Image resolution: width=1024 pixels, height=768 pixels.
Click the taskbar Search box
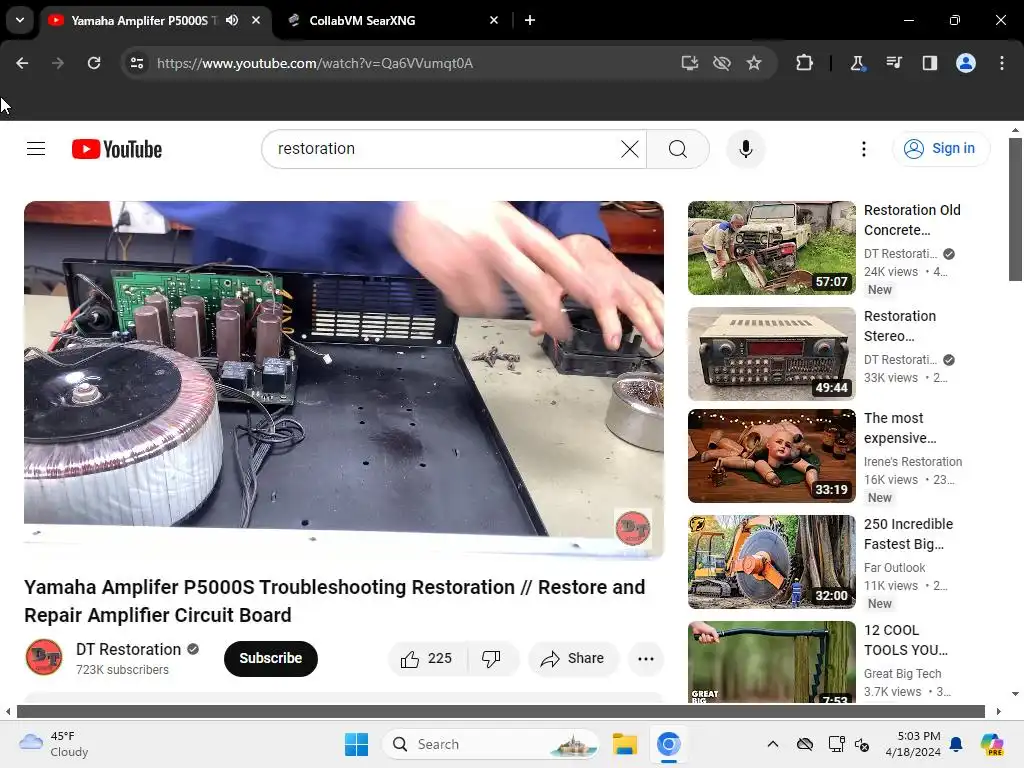point(490,744)
